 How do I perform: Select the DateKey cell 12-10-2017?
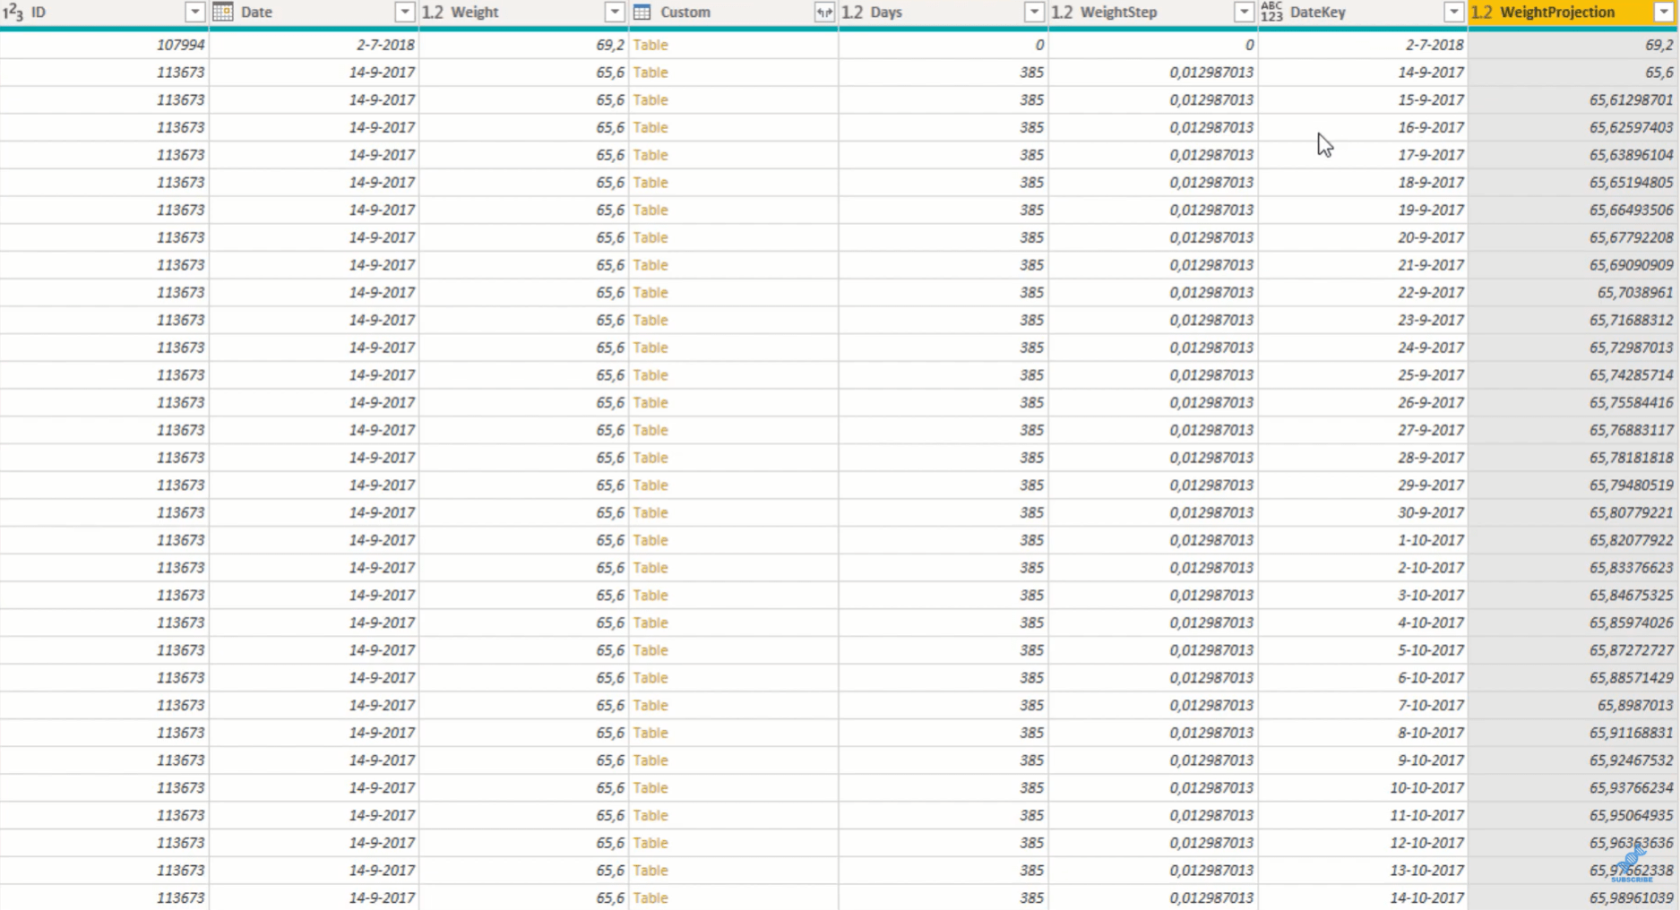[x=1363, y=843]
